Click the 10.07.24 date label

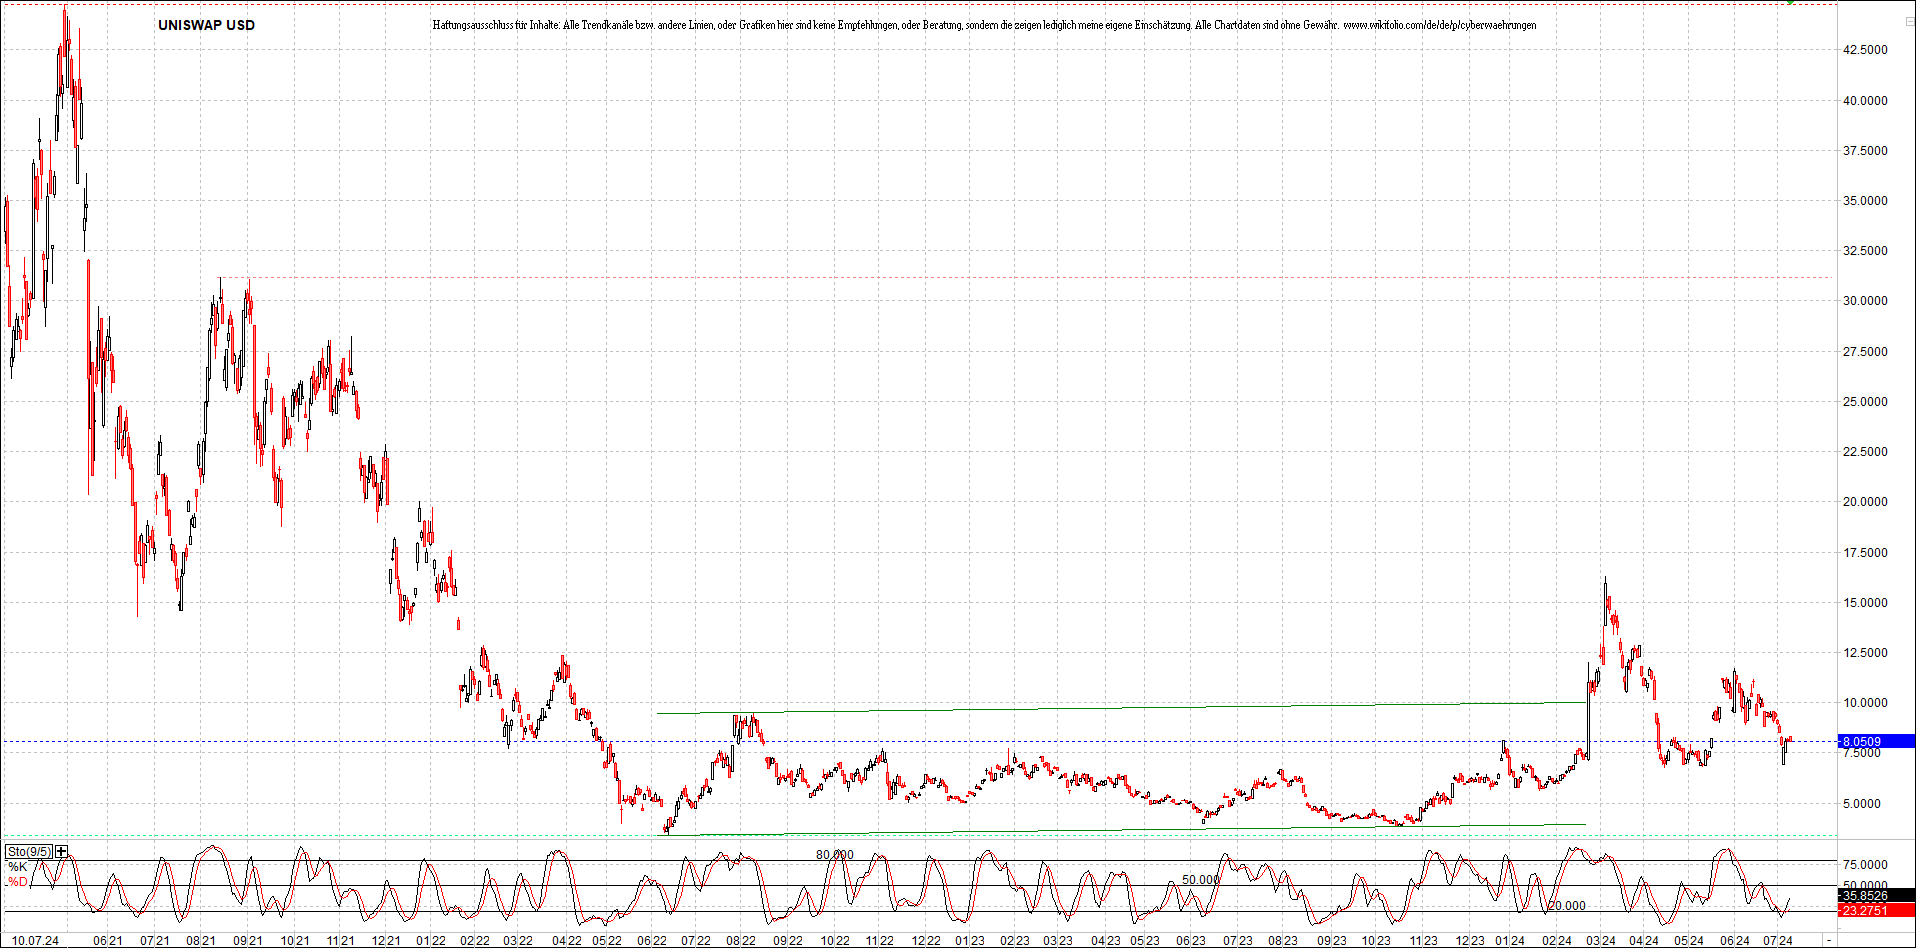[x=35, y=941]
